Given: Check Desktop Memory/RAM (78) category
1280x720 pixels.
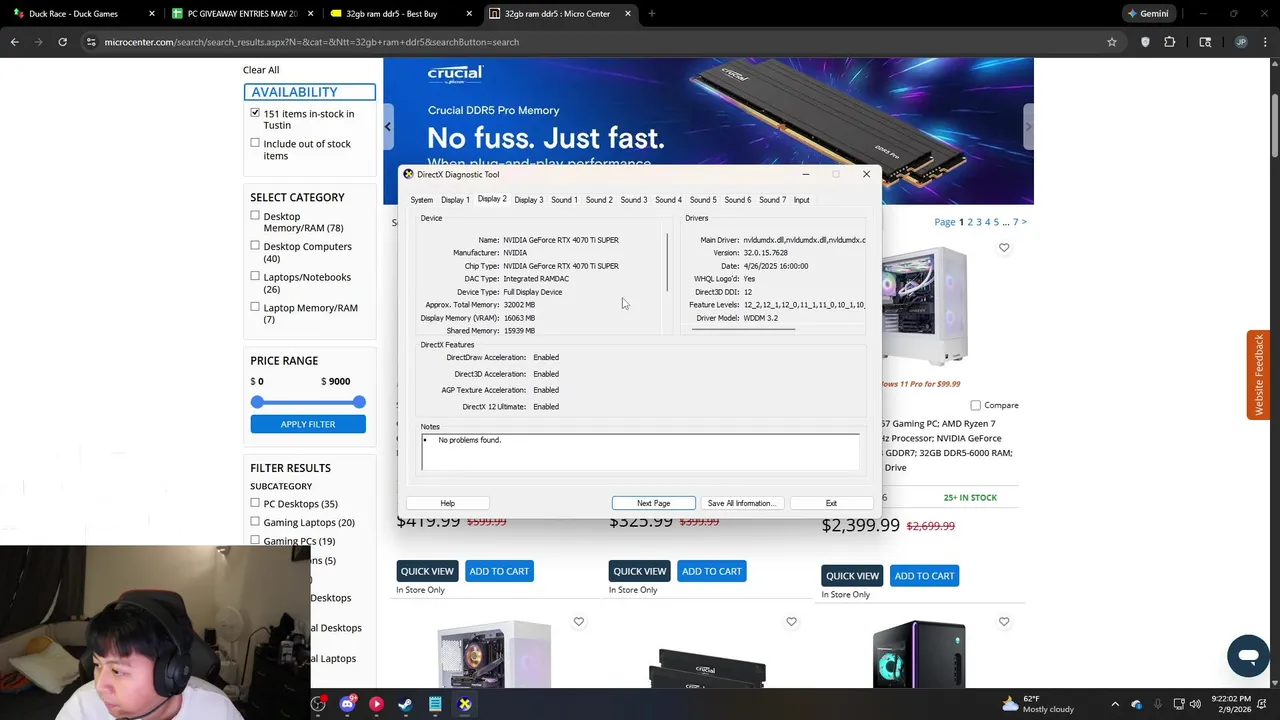Looking at the screenshot, I should [x=255, y=215].
